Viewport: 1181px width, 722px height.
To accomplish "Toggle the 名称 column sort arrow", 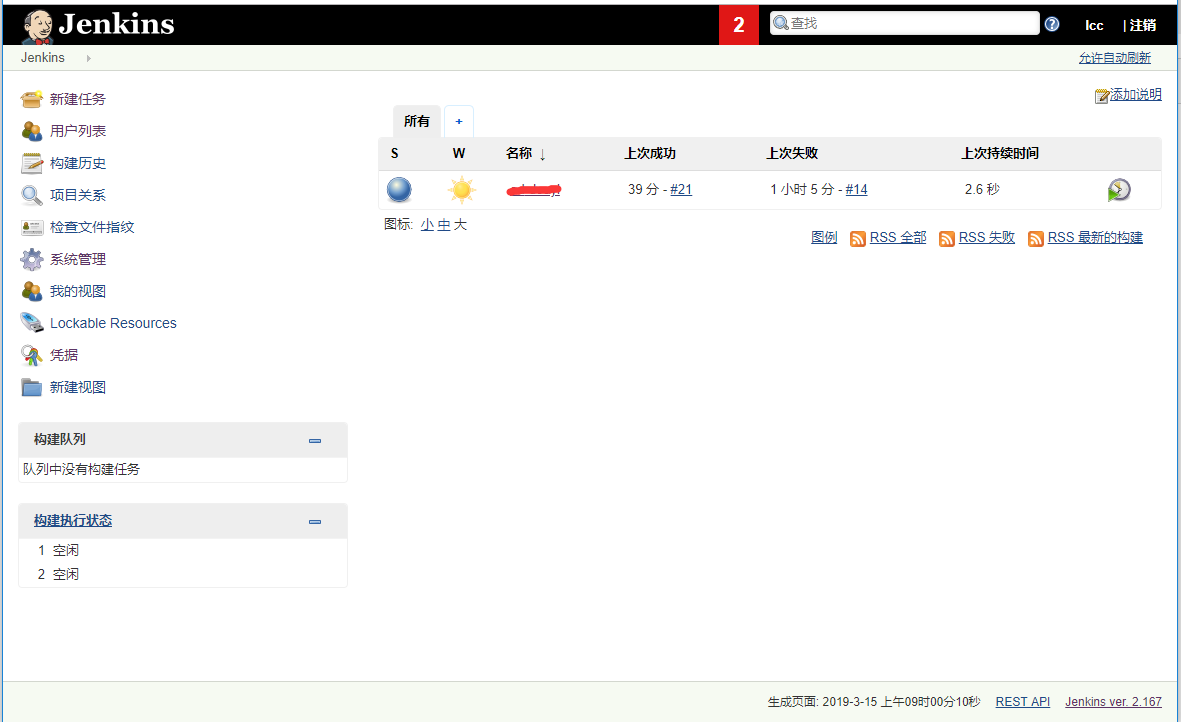I will point(539,153).
